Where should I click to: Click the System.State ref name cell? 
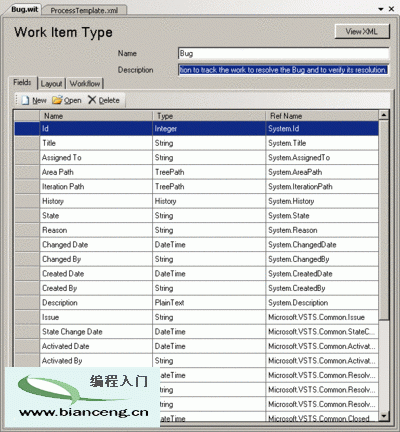(322, 216)
